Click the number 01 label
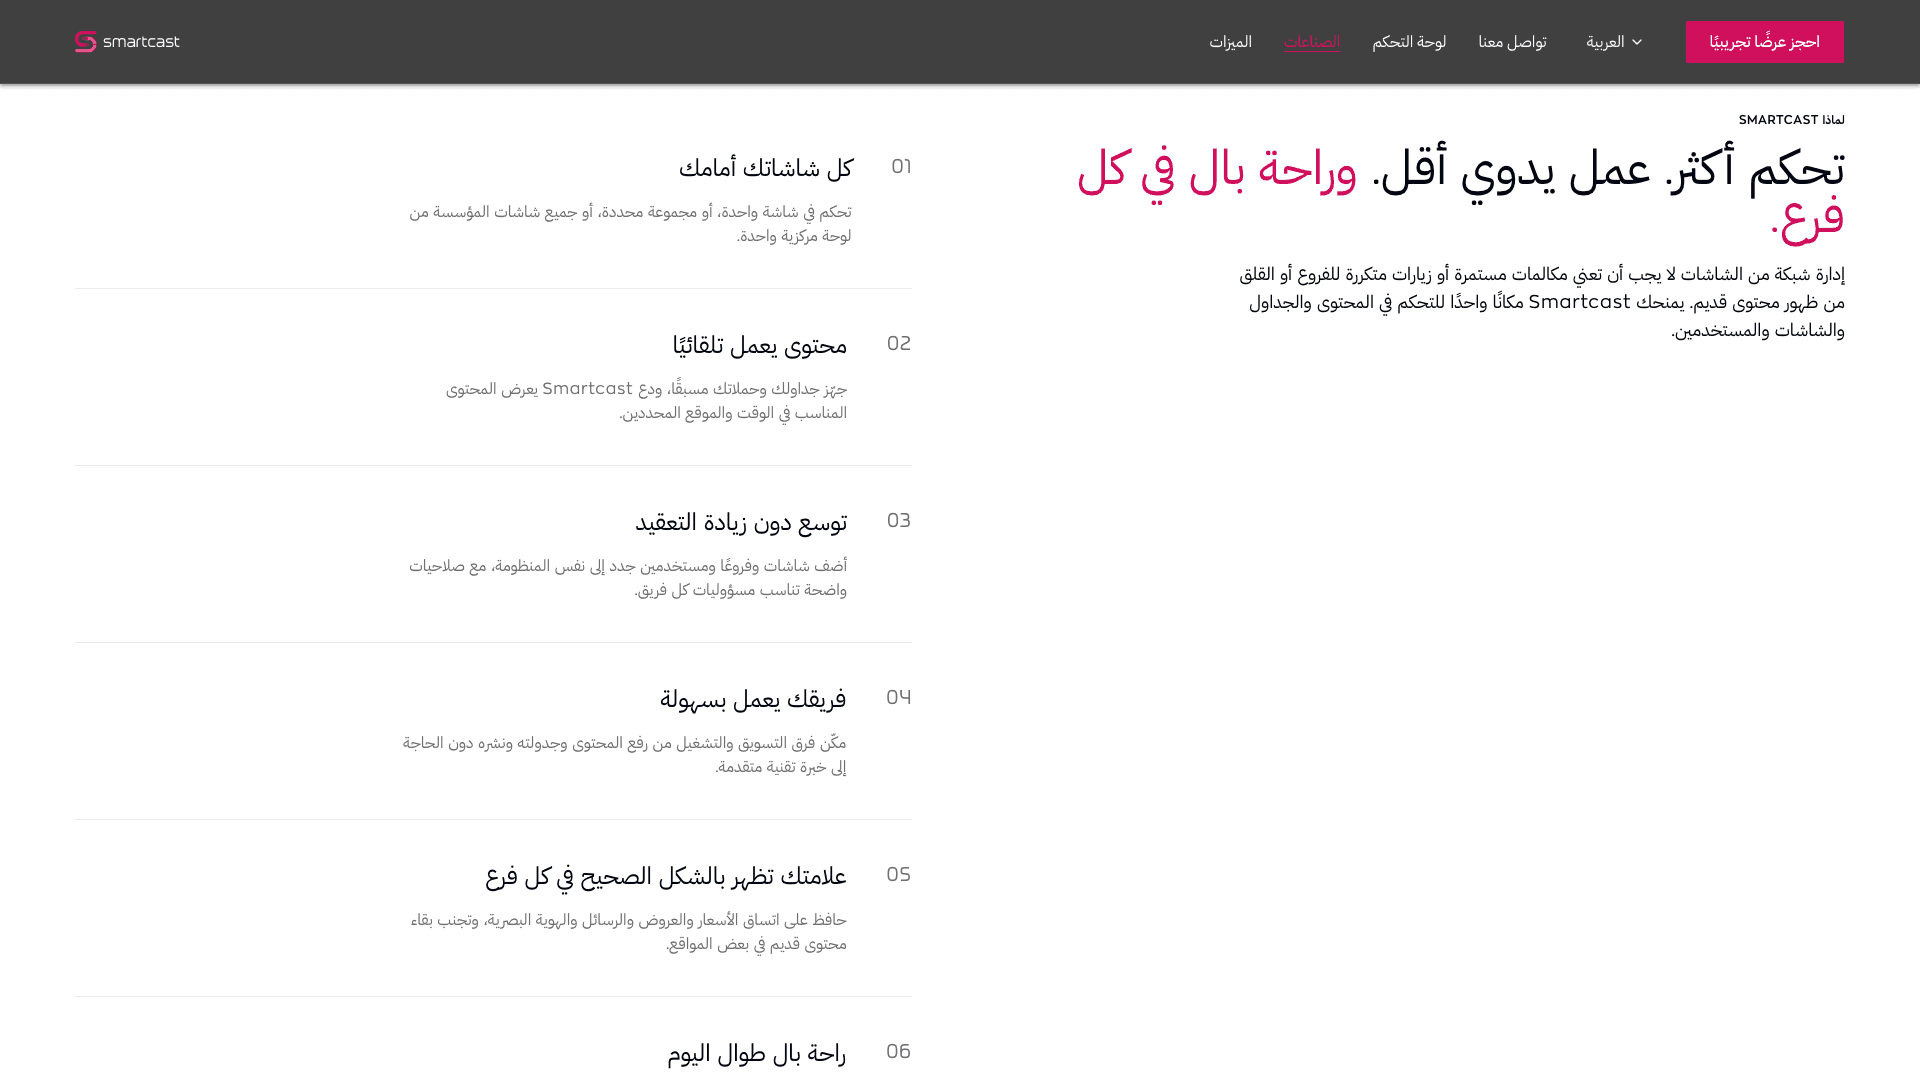Image resolution: width=1920 pixels, height=1080 pixels. [901, 166]
